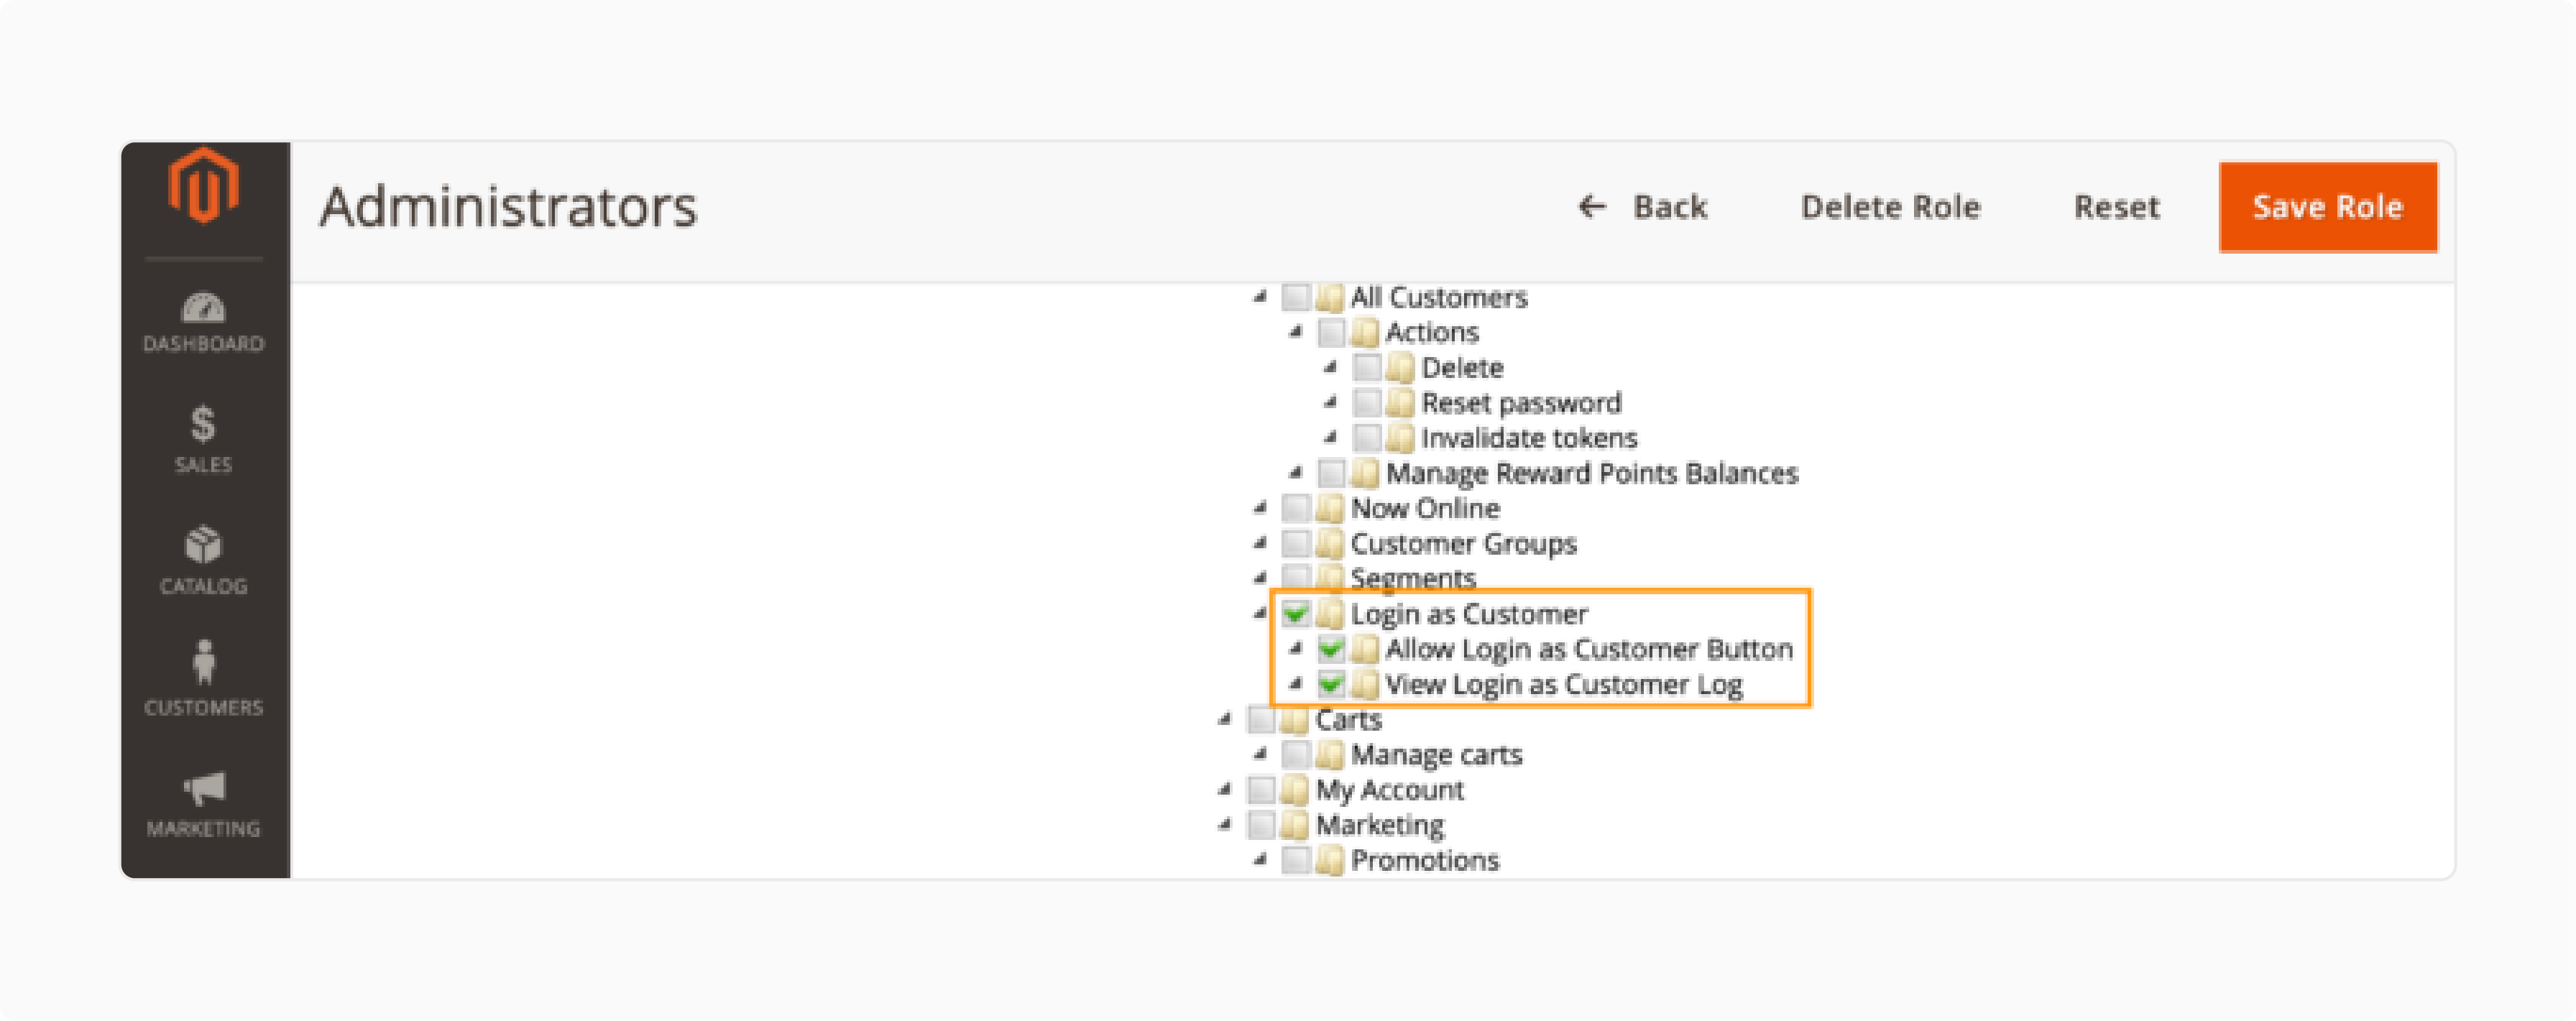Open the CUSTOMERS menu label
The width and height of the screenshot is (2576, 1021).
(203, 708)
